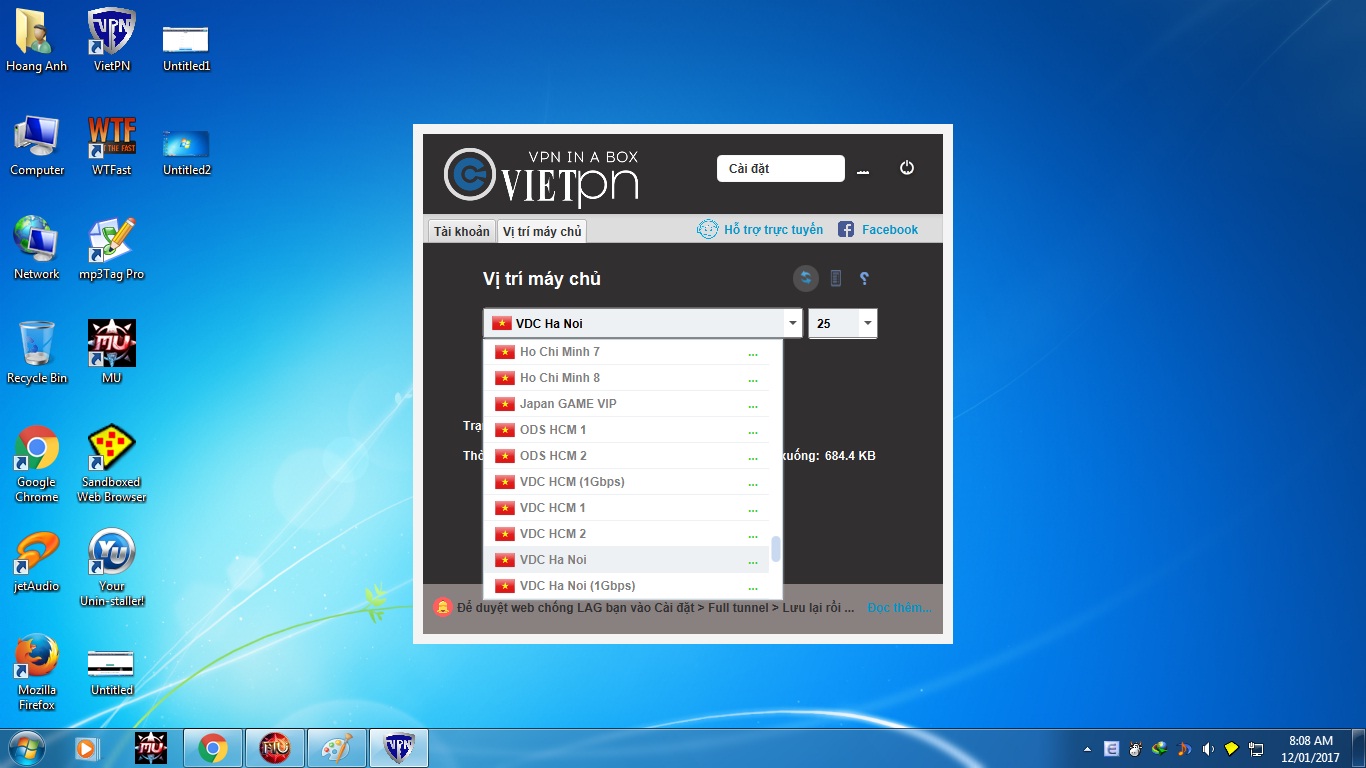
Task: Pick VDC HCM (1Gbps) server
Action: tap(627, 482)
